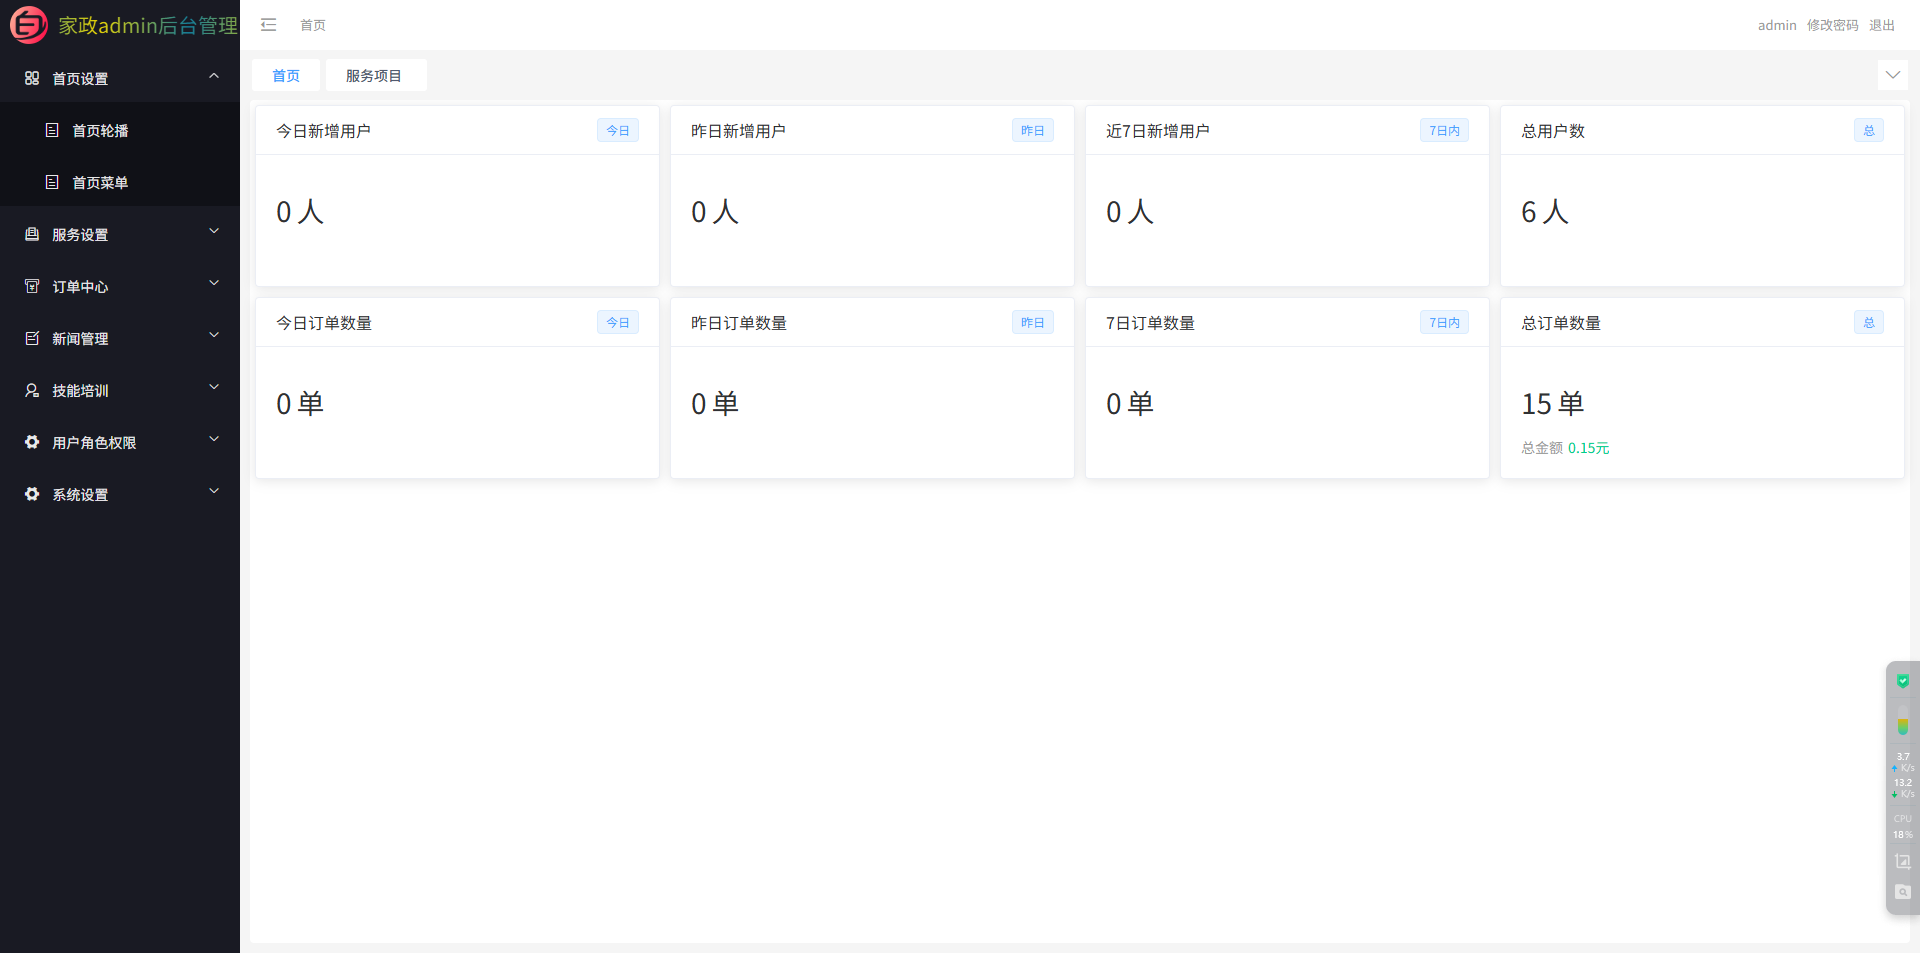Select the 首页 tab
The image size is (1920, 953).
286,76
